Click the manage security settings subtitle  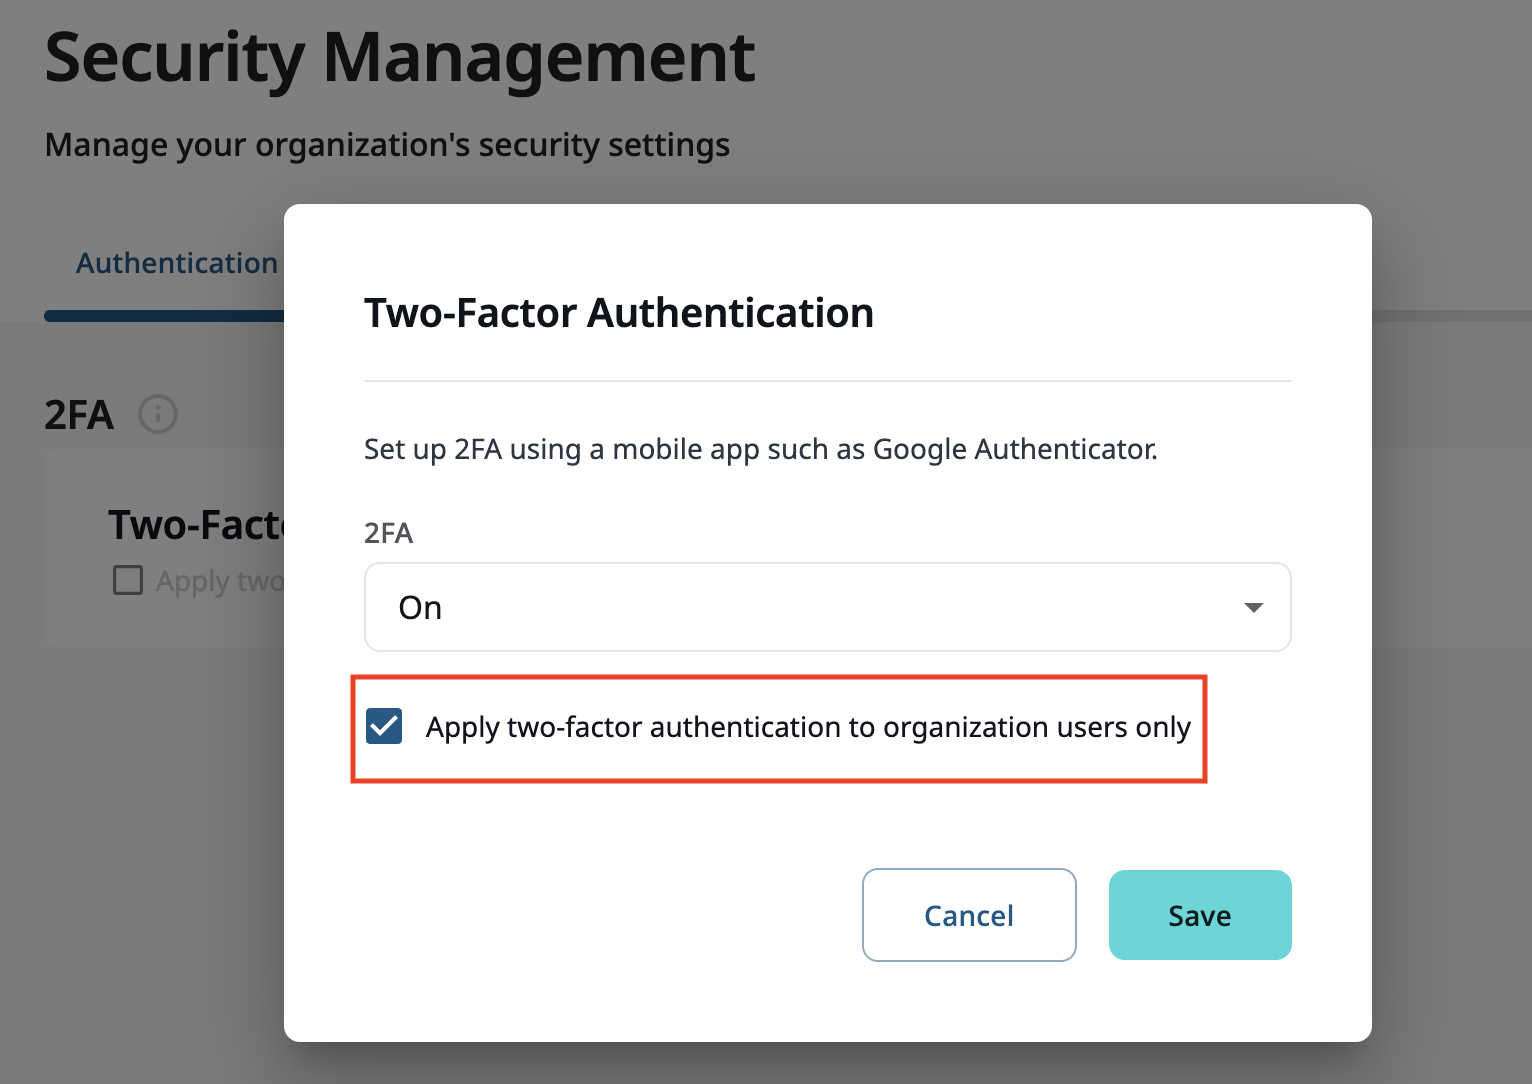[x=386, y=144]
